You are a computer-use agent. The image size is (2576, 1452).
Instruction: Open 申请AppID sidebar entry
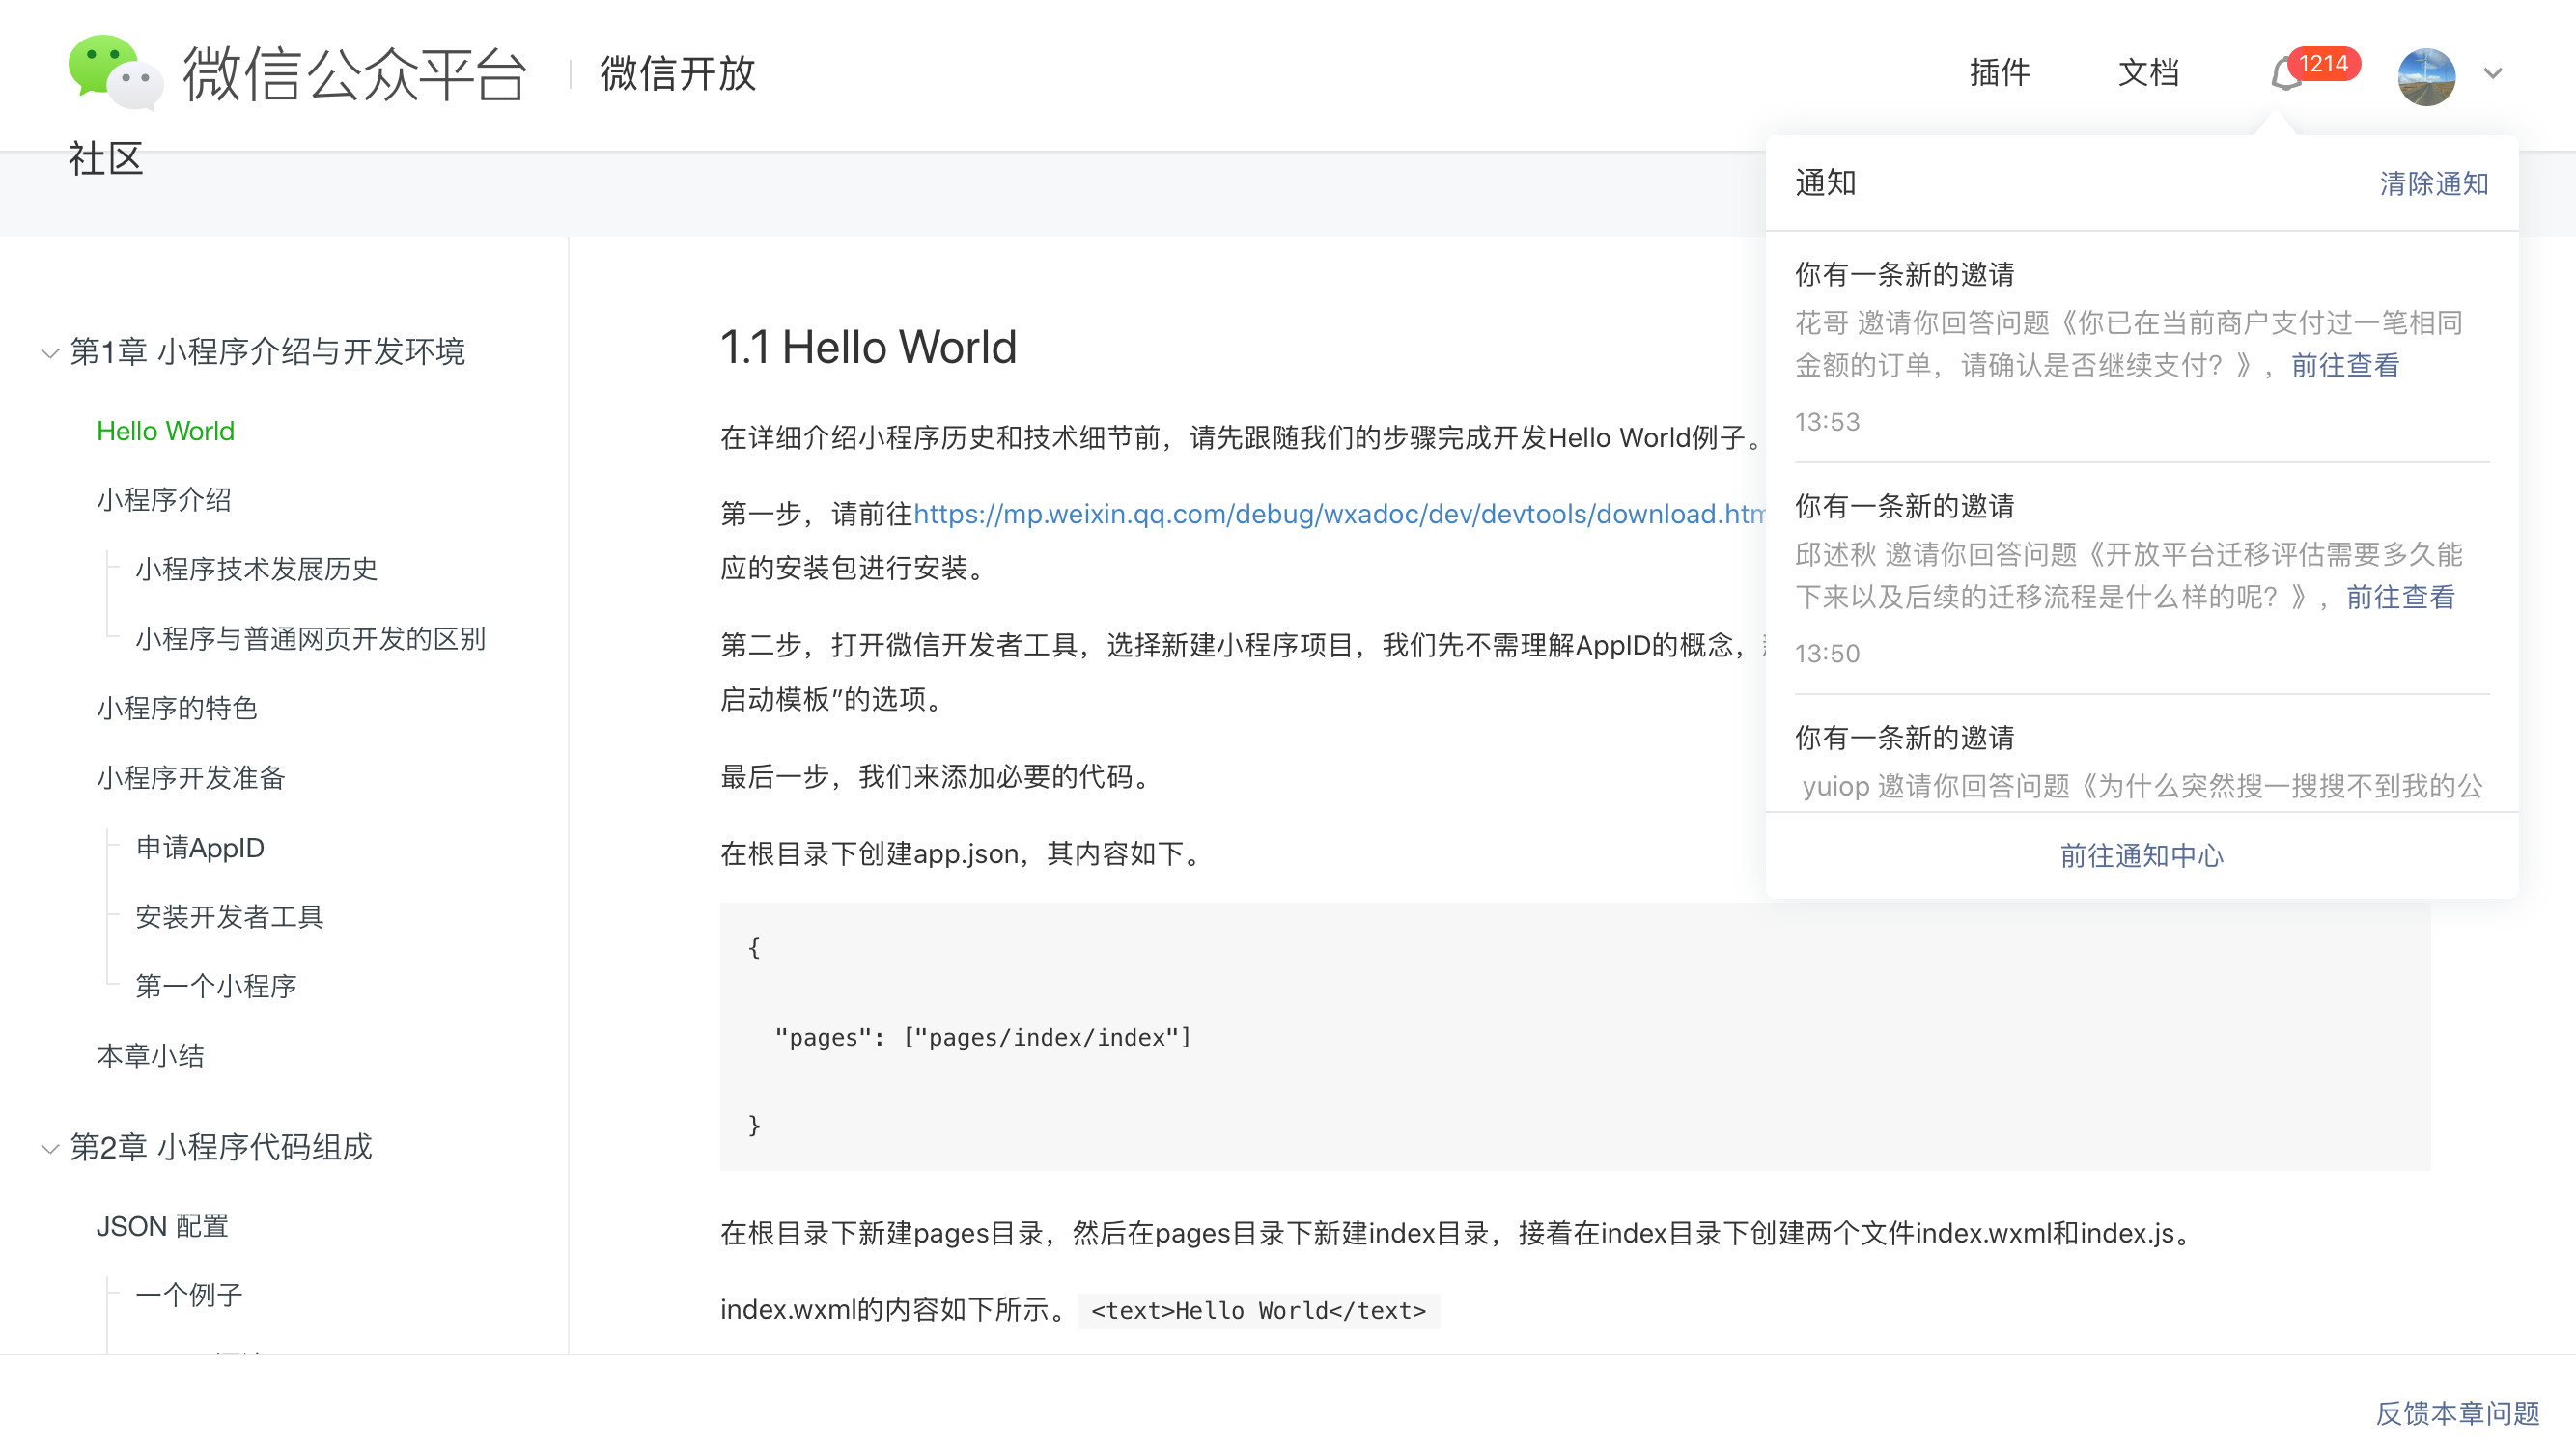[x=200, y=848]
